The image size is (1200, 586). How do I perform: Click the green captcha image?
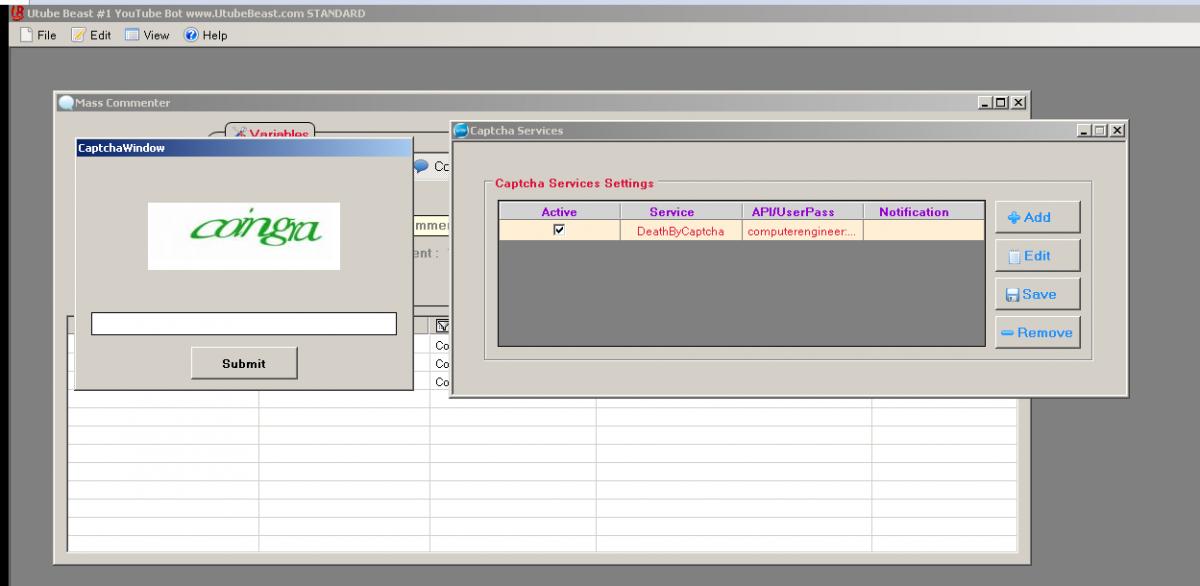244,236
